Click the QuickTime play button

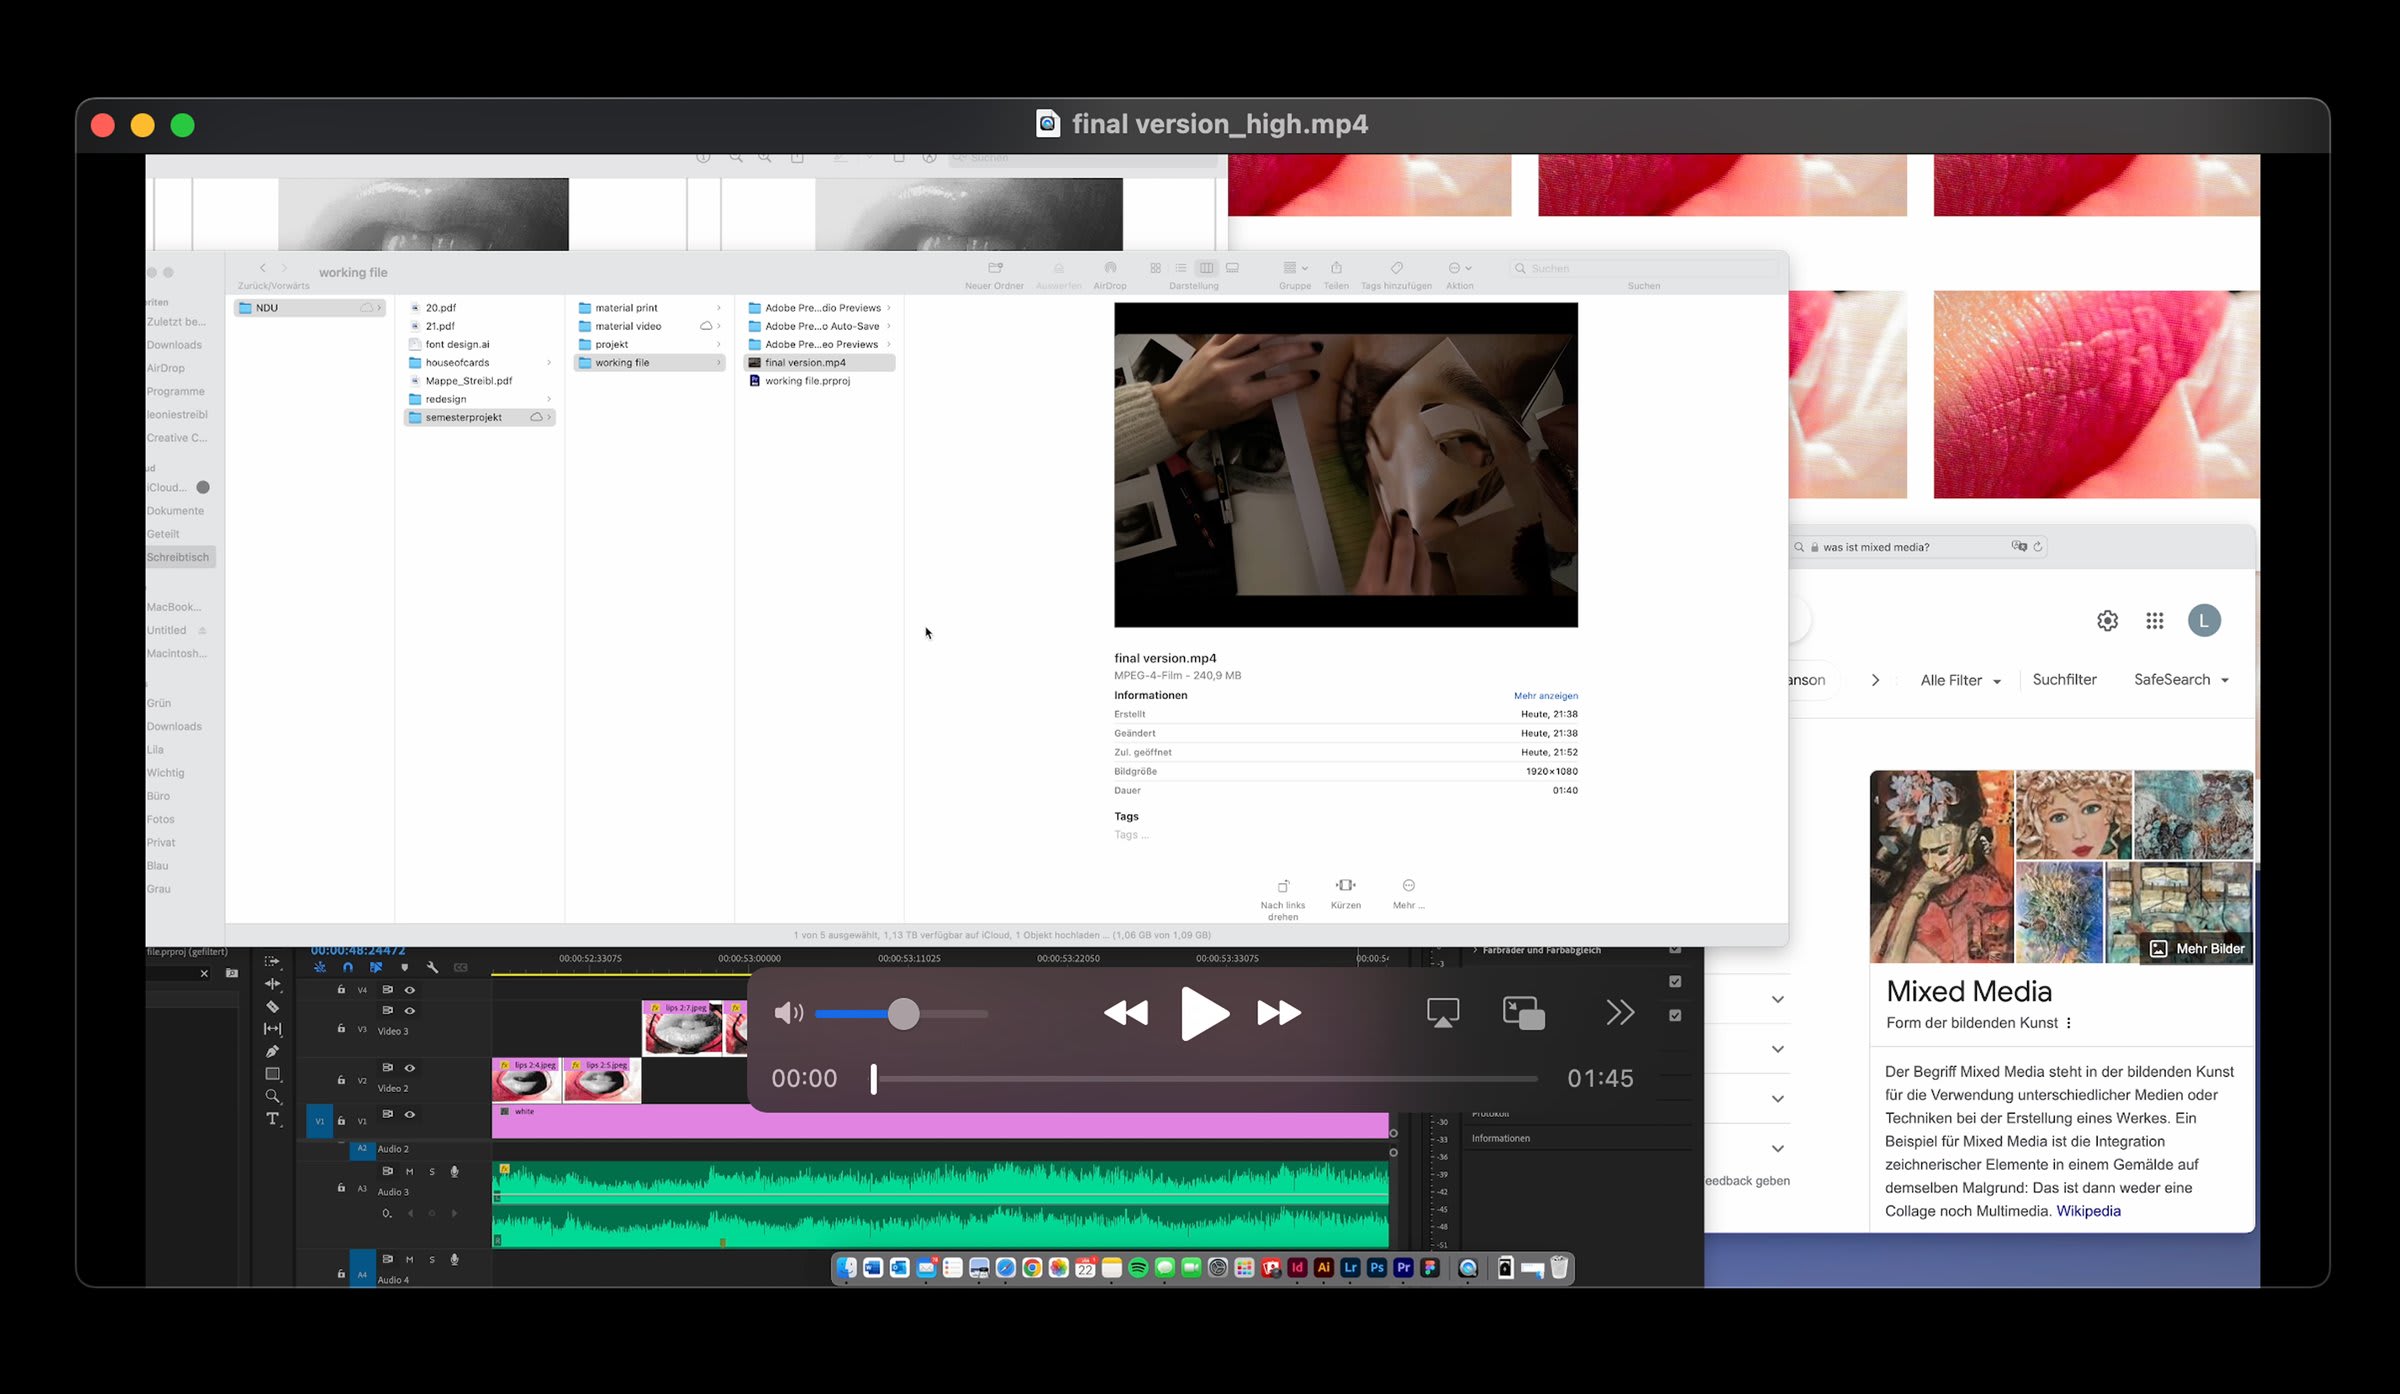1204,1013
